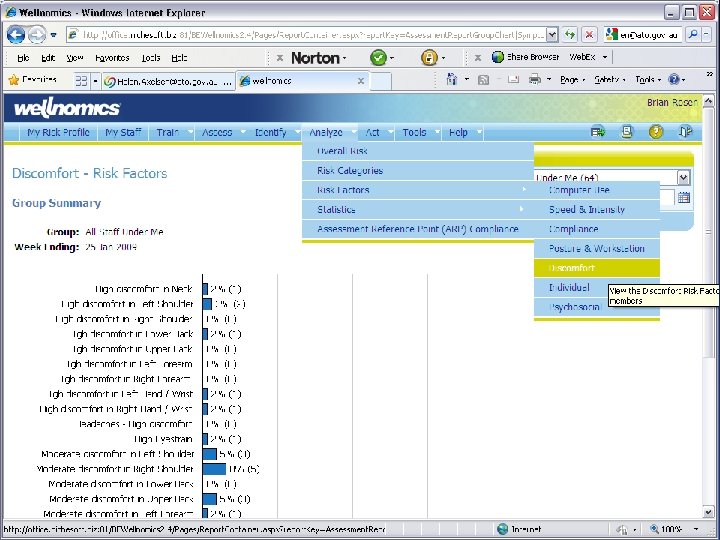Click the Wellnomics yellow help icon
The width and height of the screenshot is (720, 540).
[x=656, y=132]
